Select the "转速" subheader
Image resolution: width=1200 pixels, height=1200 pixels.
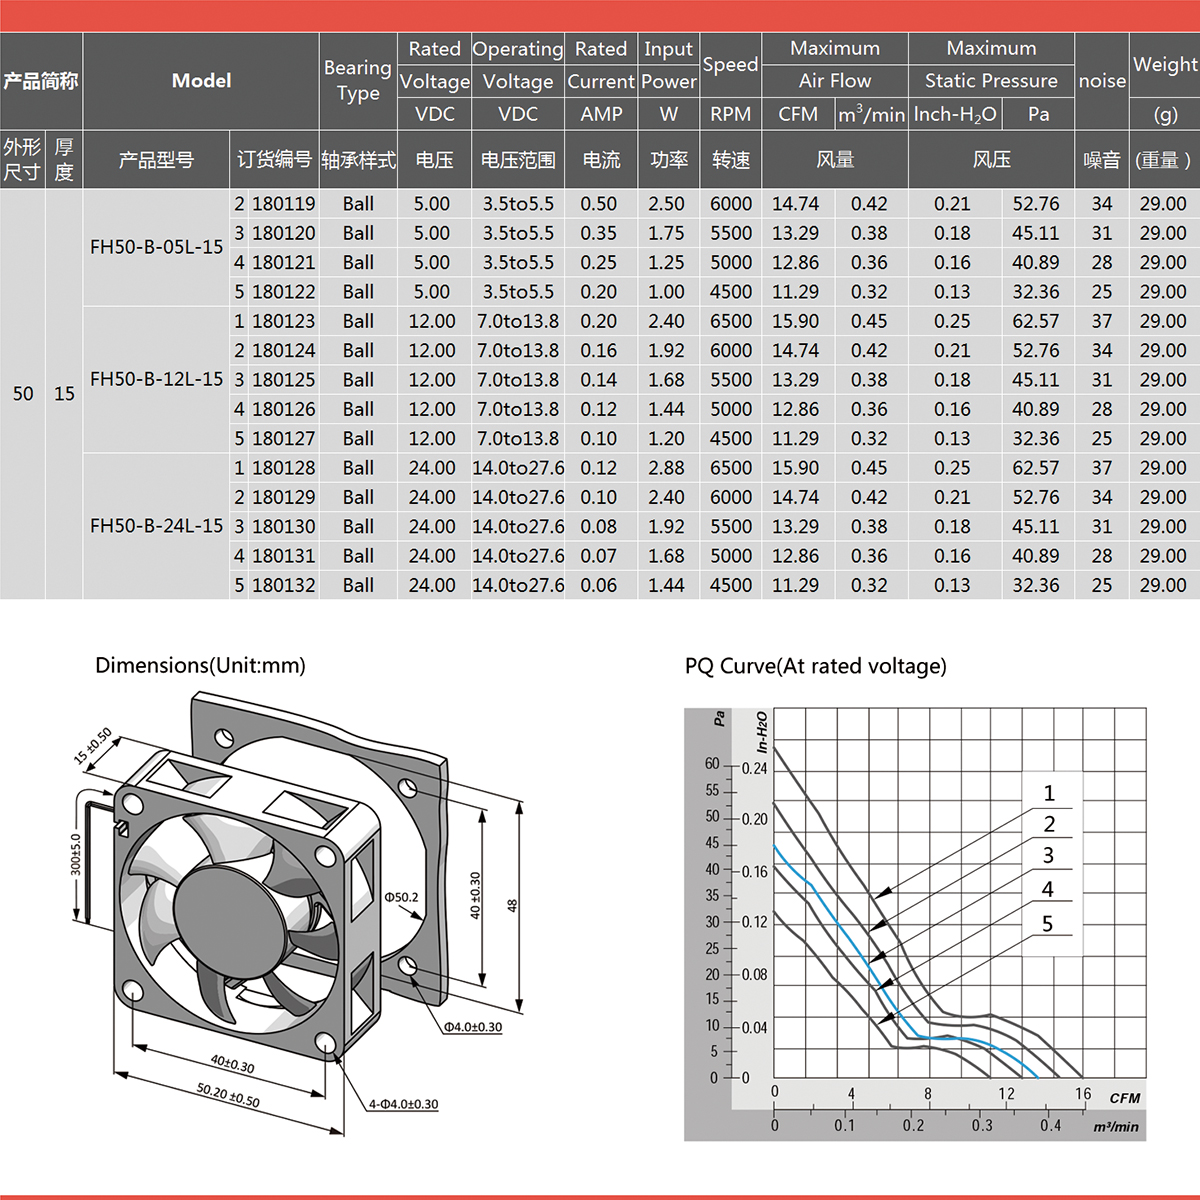pos(731,160)
